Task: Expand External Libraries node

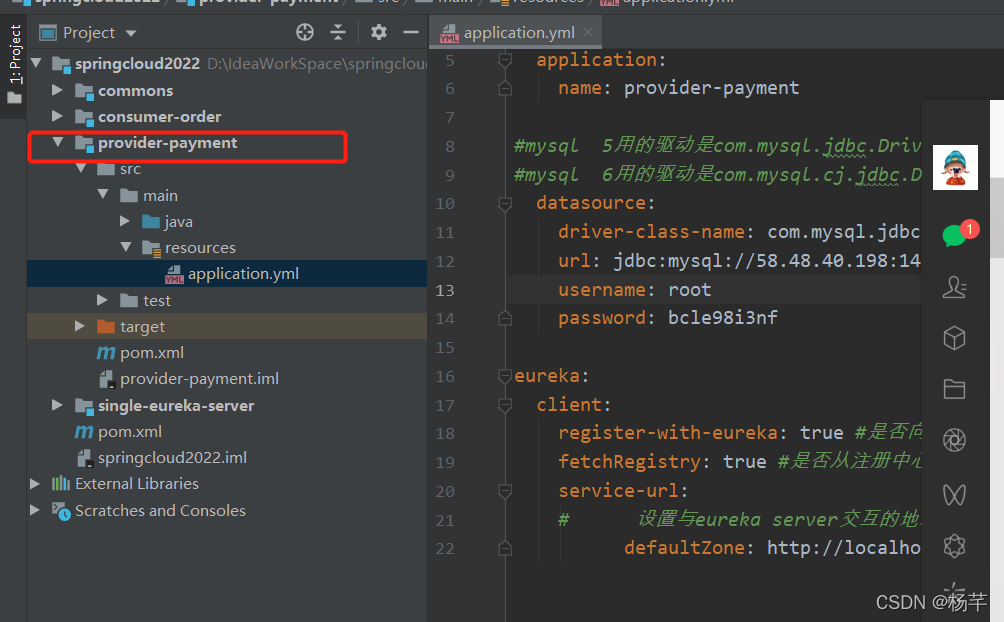Action: tap(35, 484)
